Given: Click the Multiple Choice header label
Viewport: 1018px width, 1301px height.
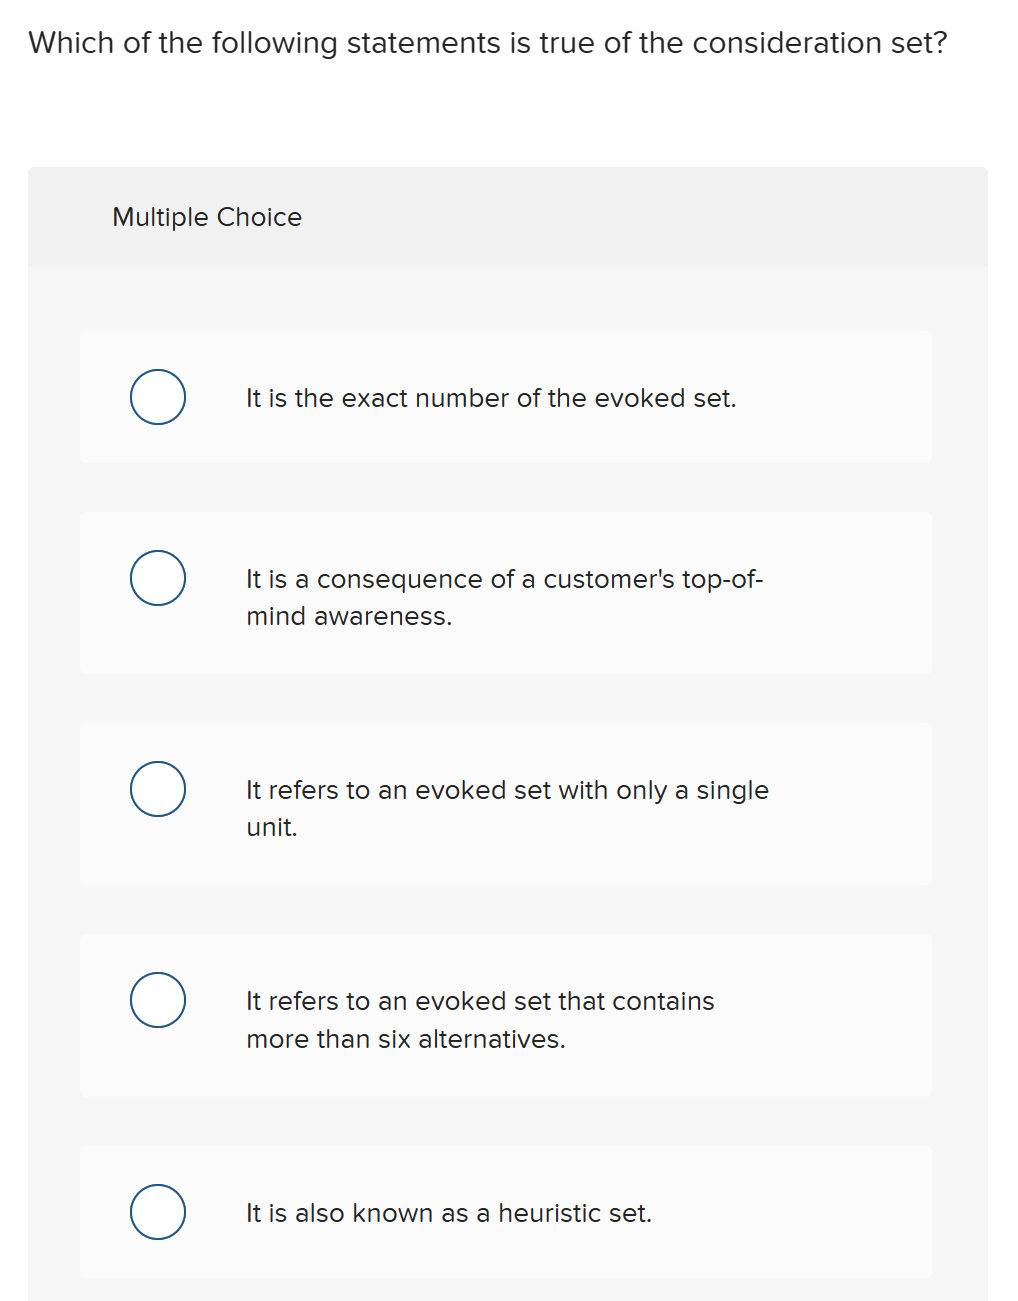Looking at the screenshot, I should coord(206,217).
